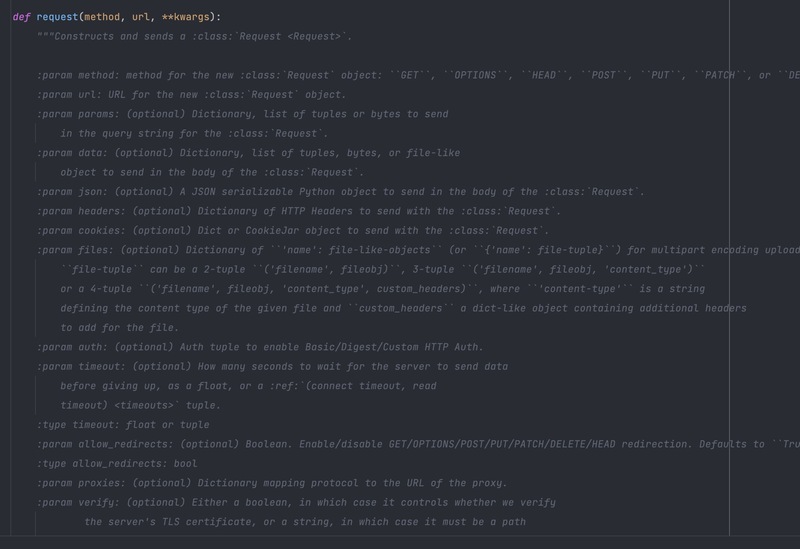Click the ':param files:' docstring line
800x549 pixels.
pos(418,249)
